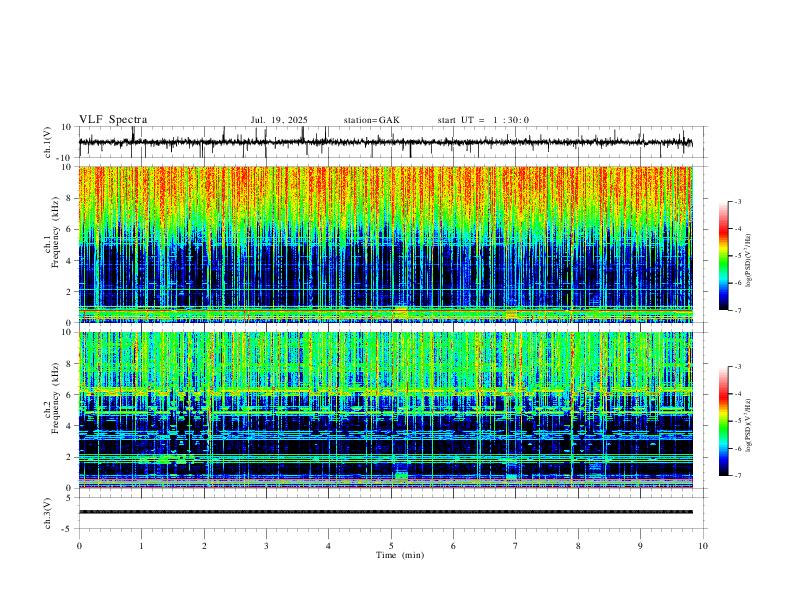Click the ch.2 spectrogram color scale bar
Viewport: 792px width, 612px height.
click(x=724, y=421)
